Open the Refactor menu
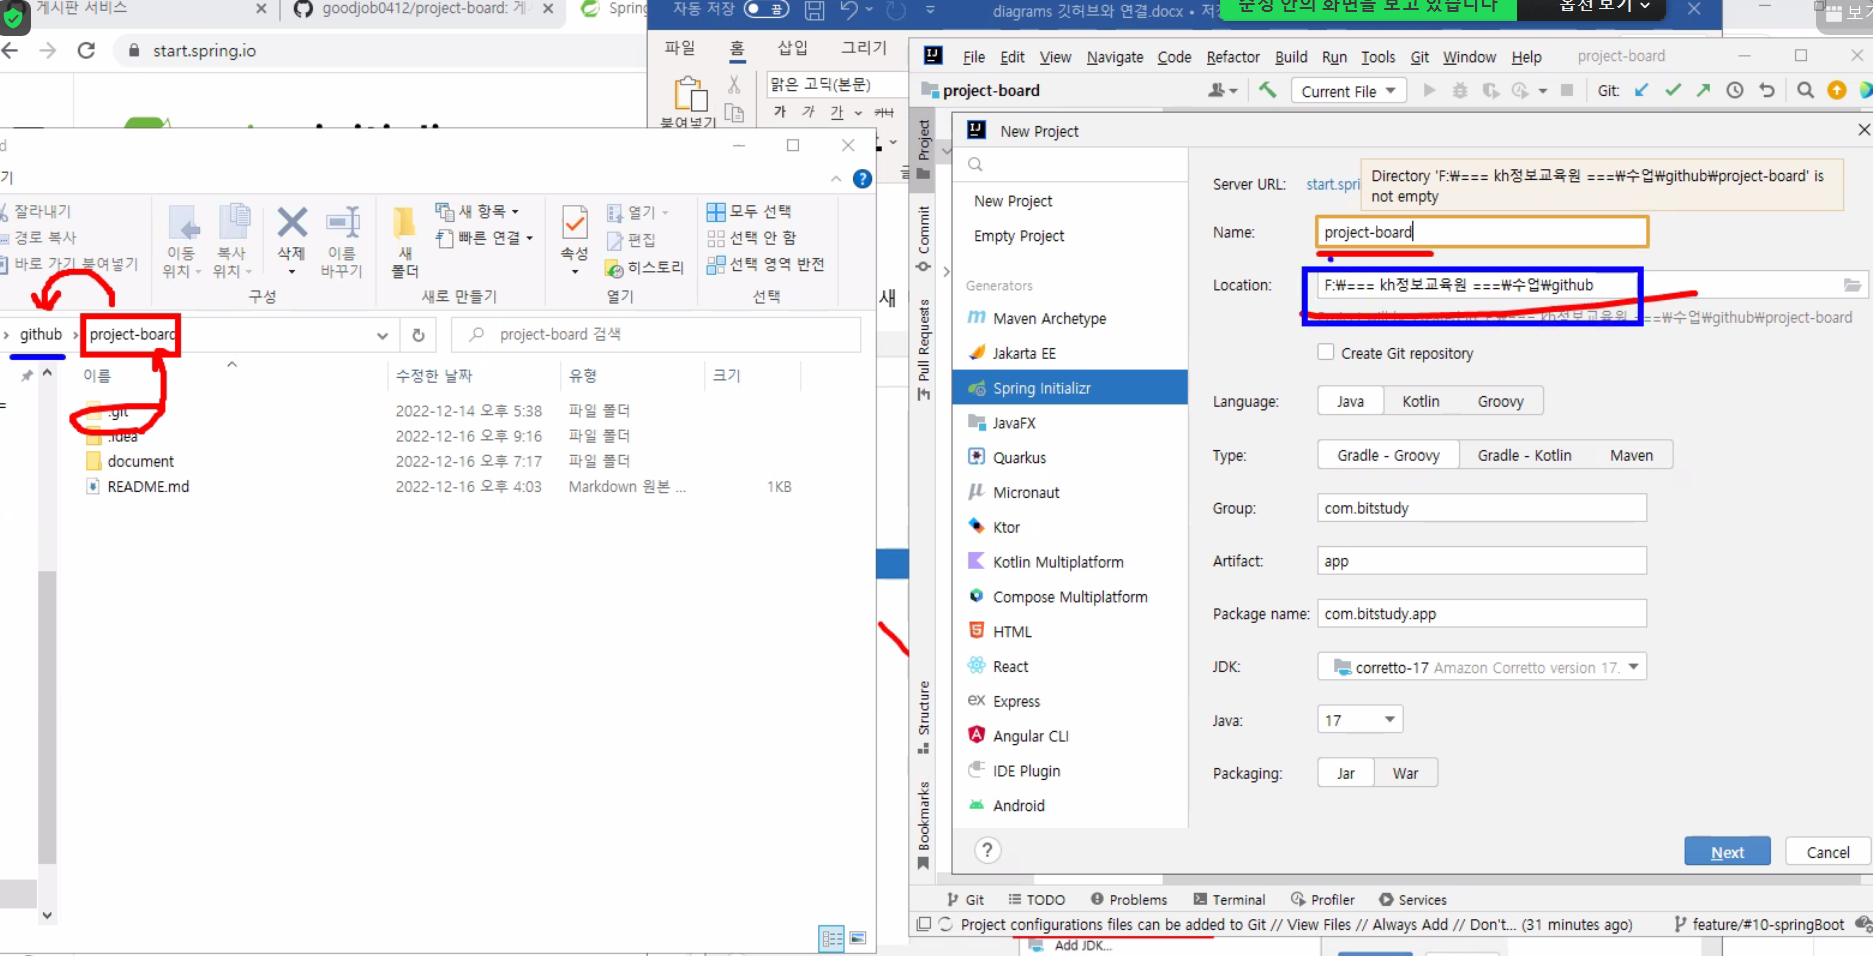The image size is (1873, 956). click(x=1232, y=57)
